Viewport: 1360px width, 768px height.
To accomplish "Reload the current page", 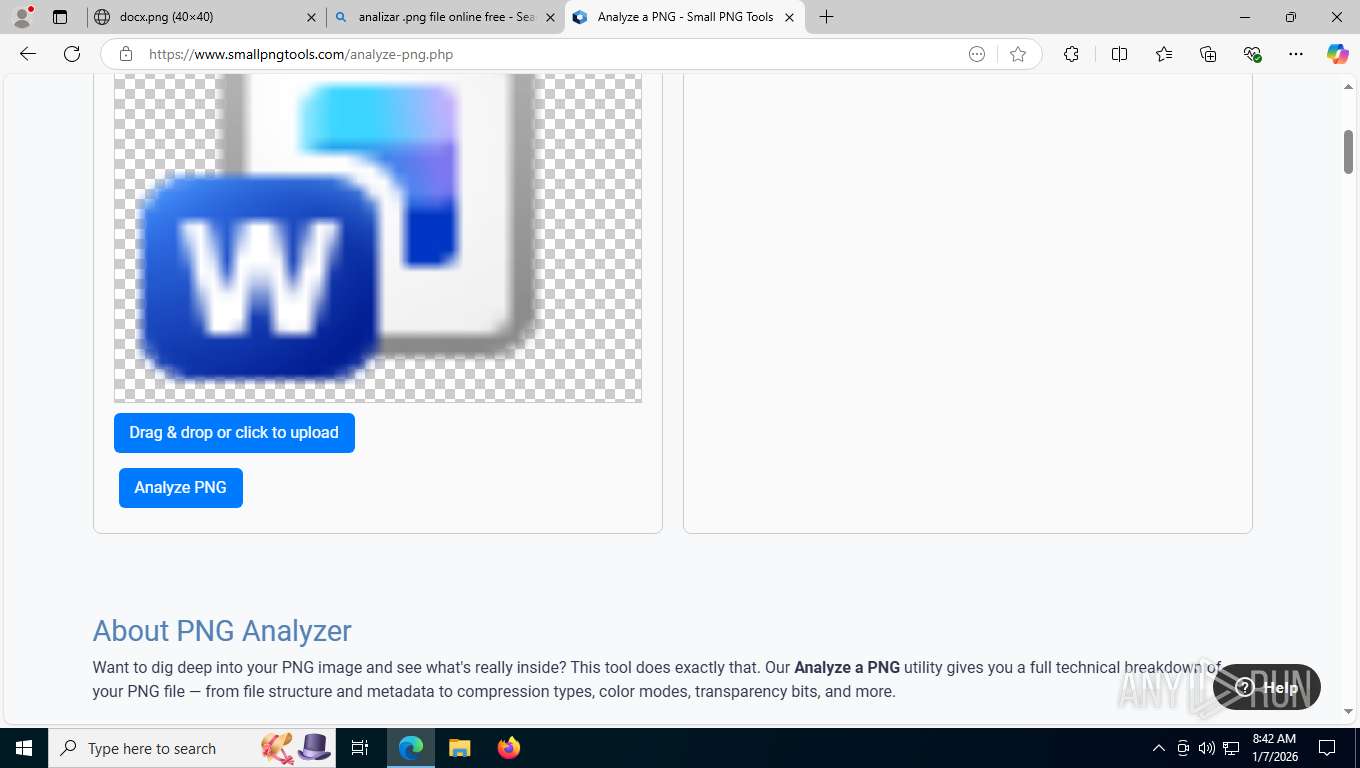I will pyautogui.click(x=72, y=54).
